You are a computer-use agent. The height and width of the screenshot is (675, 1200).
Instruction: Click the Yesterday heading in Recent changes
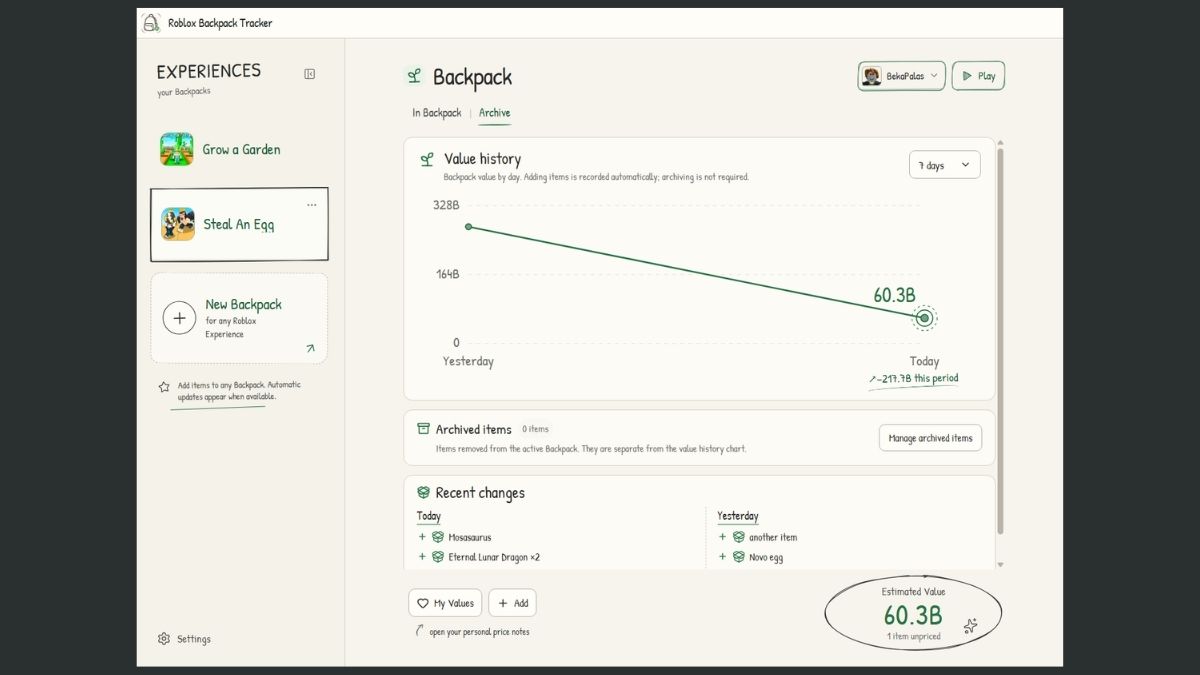point(738,516)
